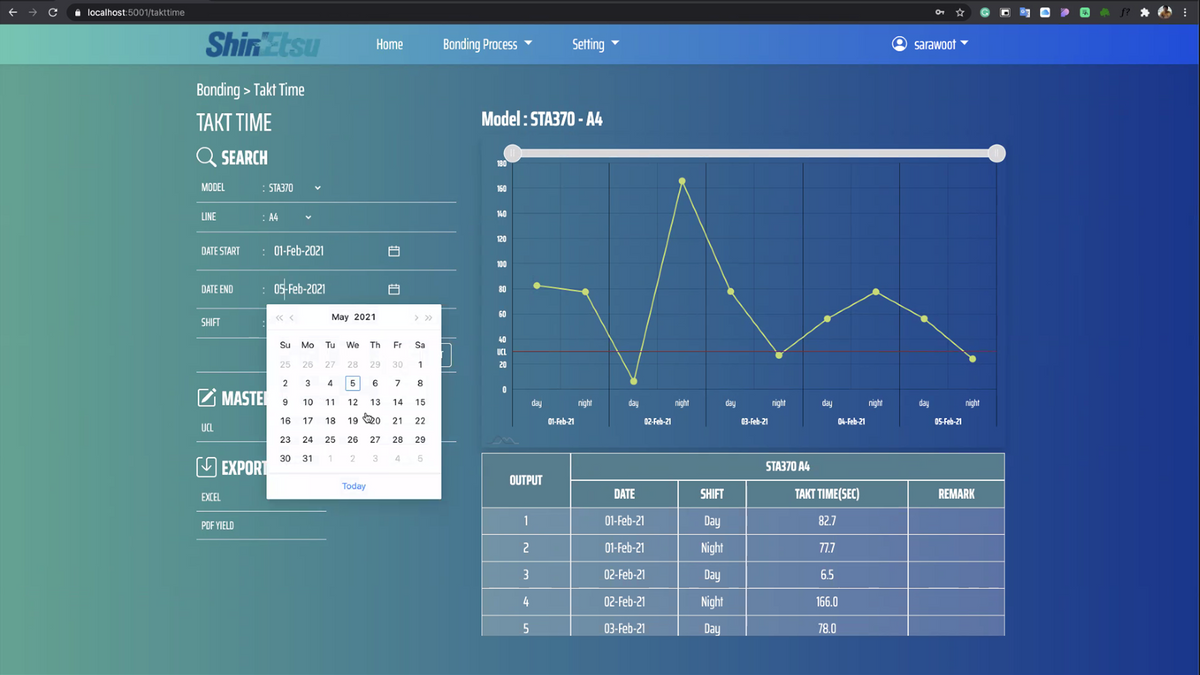This screenshot has width=1200, height=675.
Task: Click Today link in the calendar
Action: click(354, 486)
